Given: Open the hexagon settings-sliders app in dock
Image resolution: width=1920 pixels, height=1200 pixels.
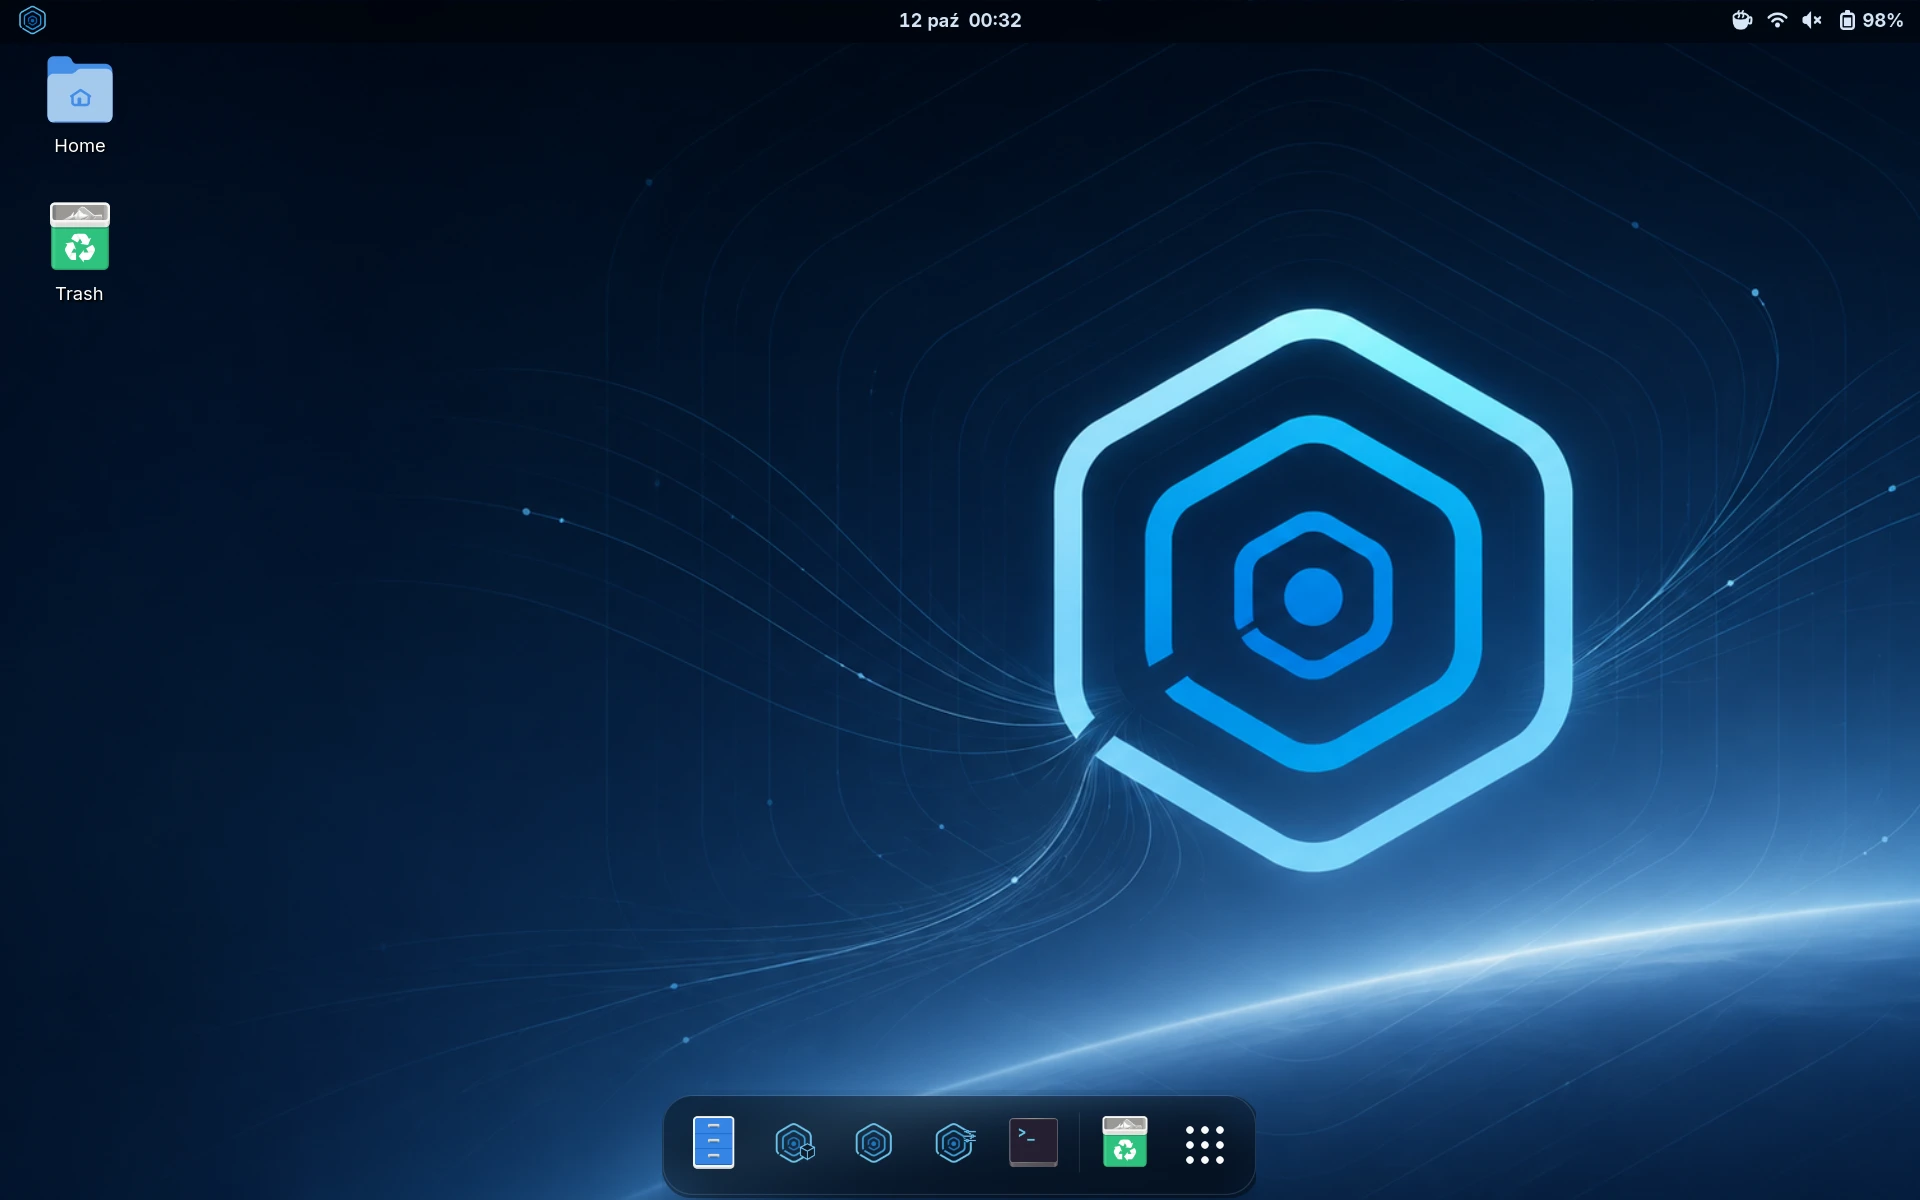Looking at the screenshot, I should [x=954, y=1143].
